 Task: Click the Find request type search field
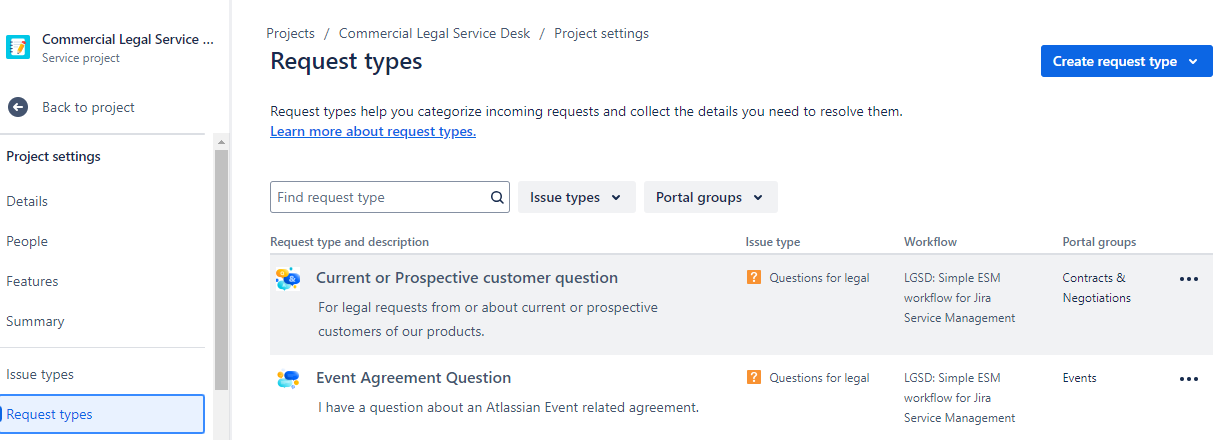coord(380,198)
